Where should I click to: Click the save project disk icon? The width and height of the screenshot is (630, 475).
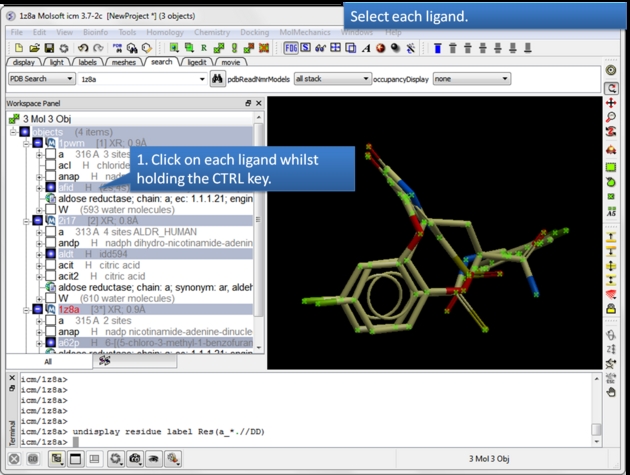pyautogui.click(x=49, y=47)
